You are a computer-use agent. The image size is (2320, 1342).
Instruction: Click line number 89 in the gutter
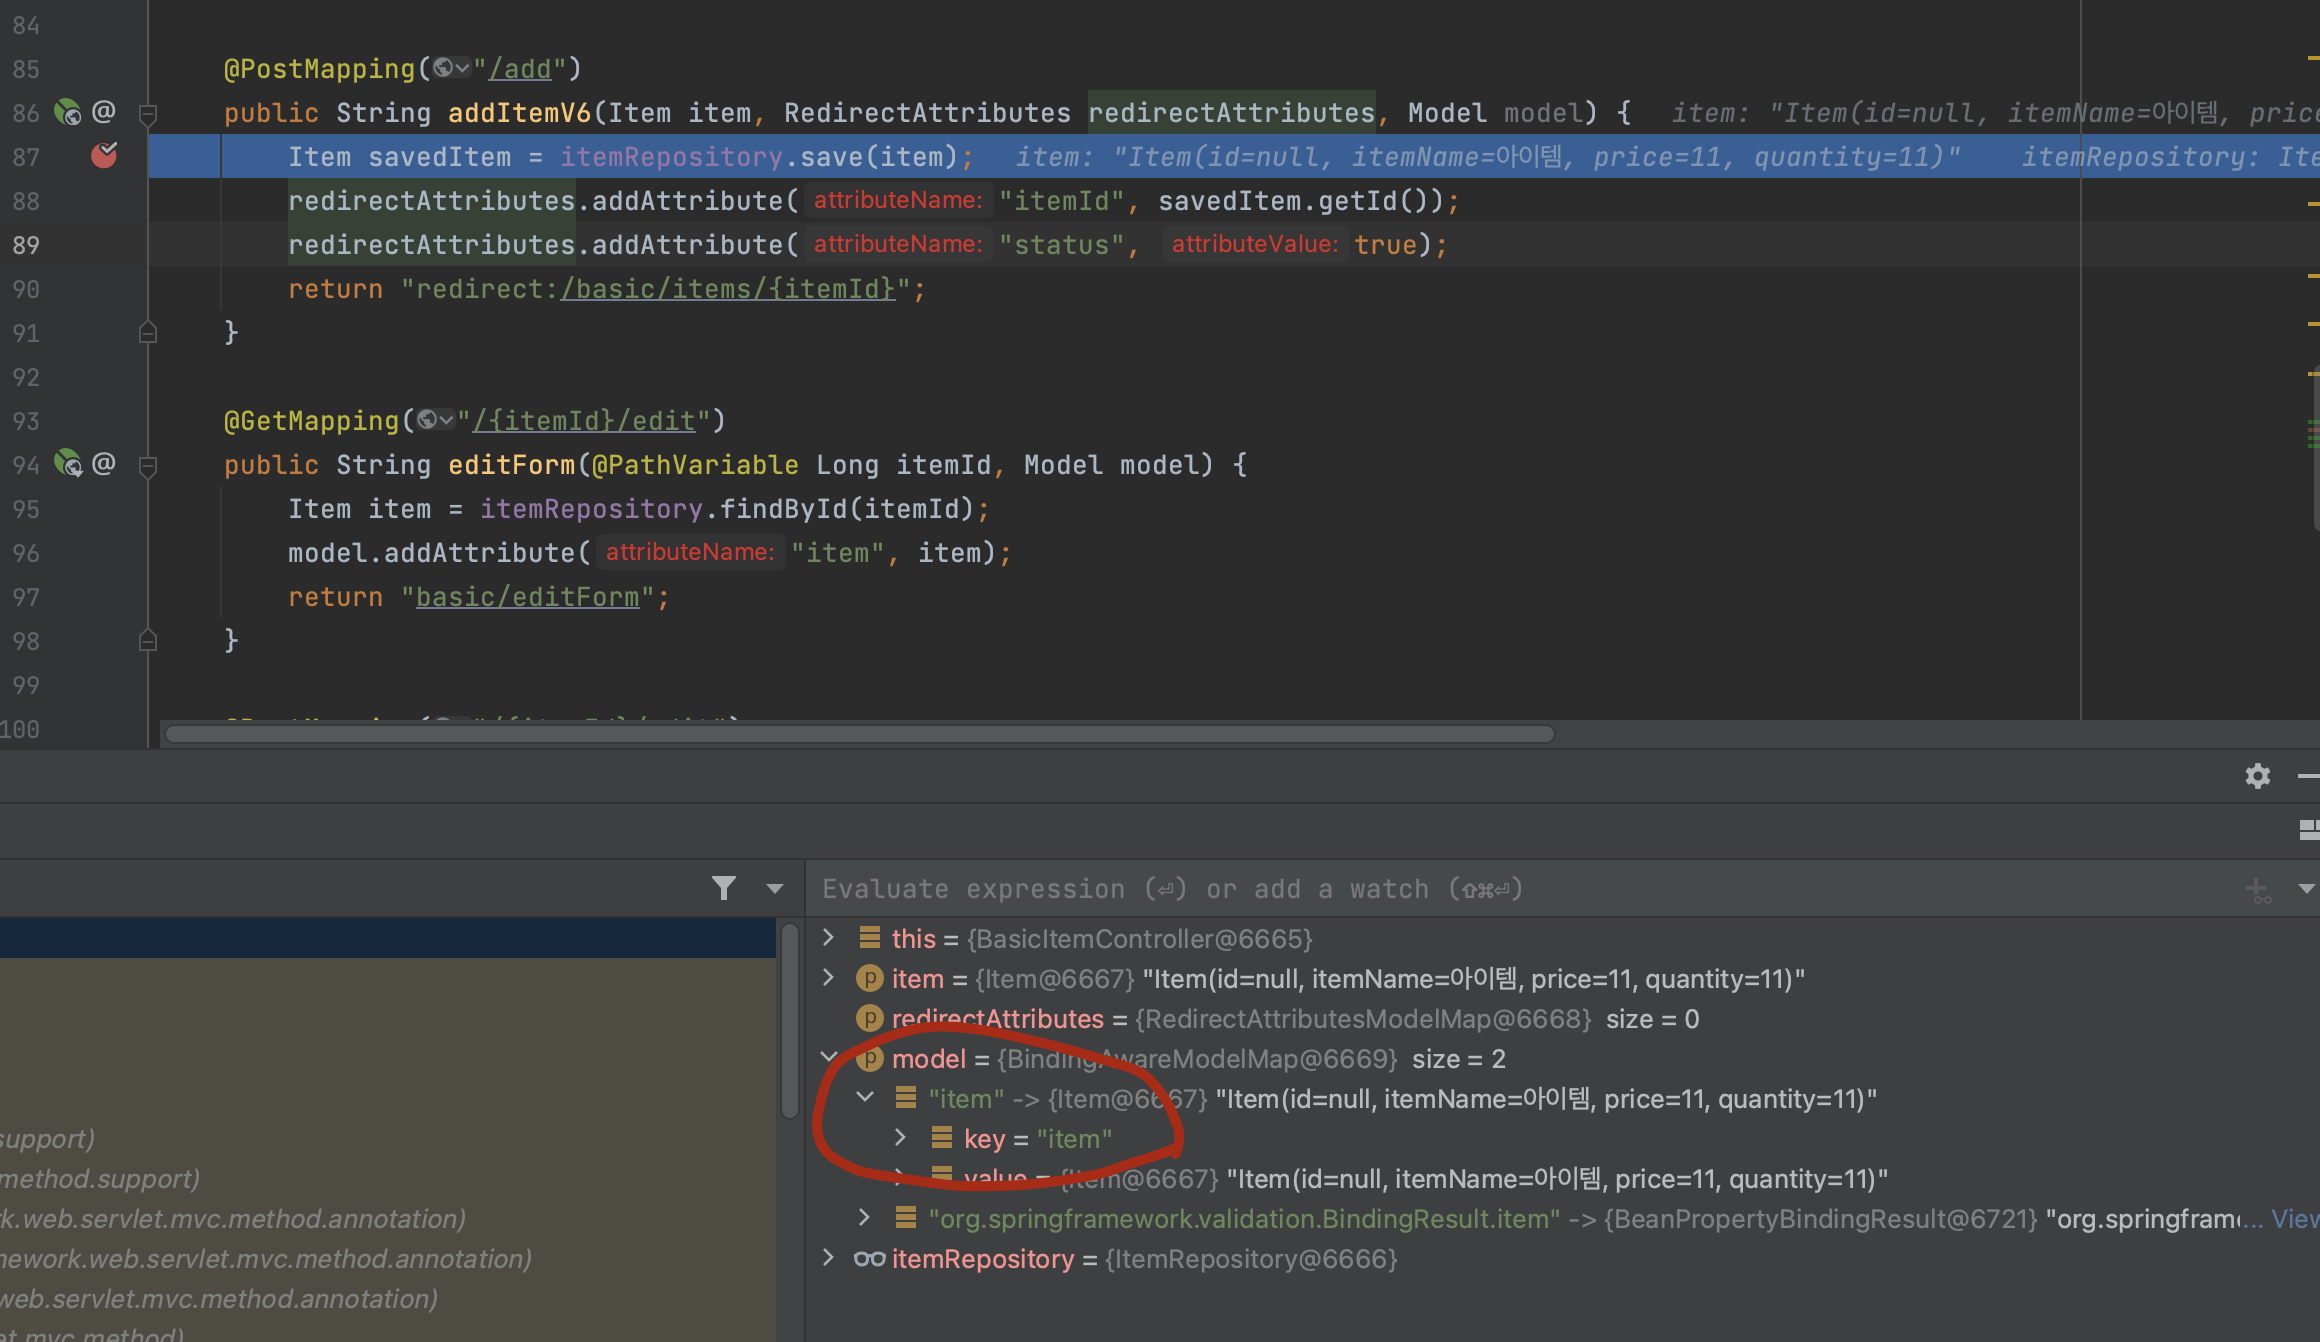click(x=26, y=245)
